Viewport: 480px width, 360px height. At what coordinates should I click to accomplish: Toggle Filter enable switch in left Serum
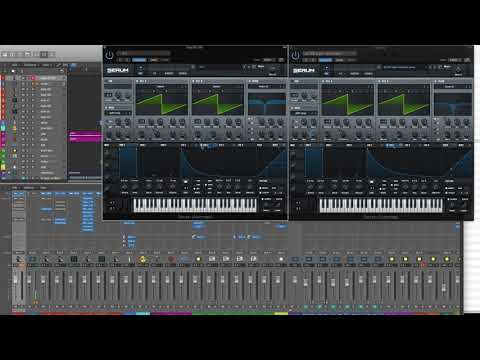point(250,81)
